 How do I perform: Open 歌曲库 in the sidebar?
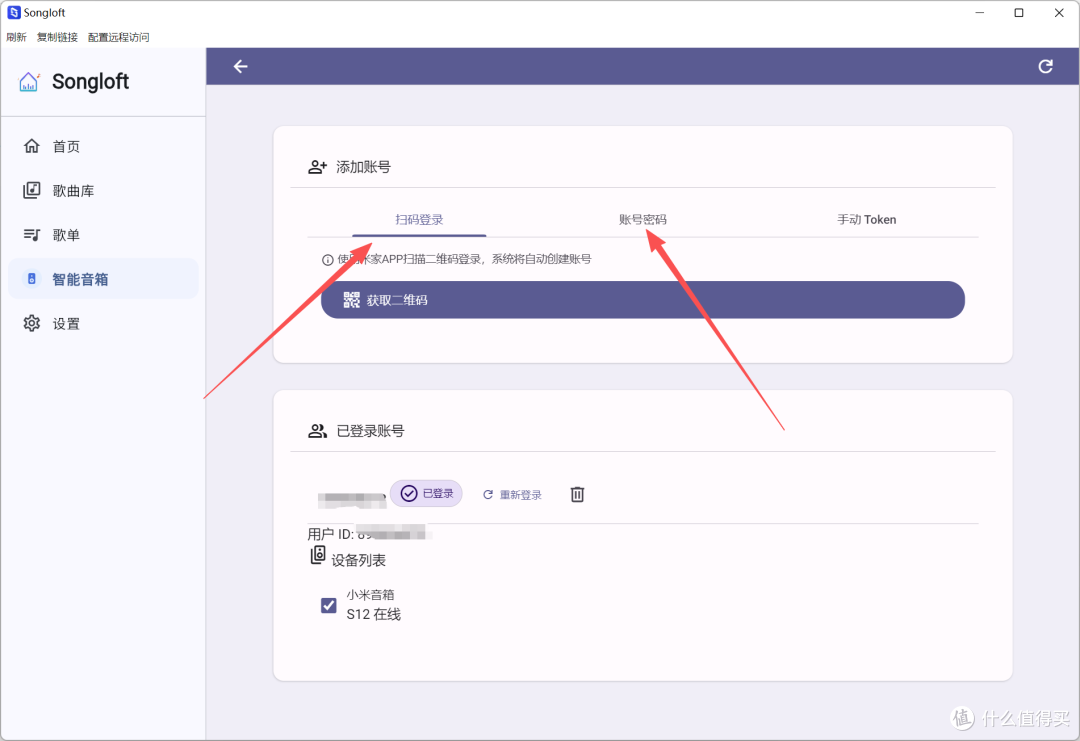[x=103, y=191]
